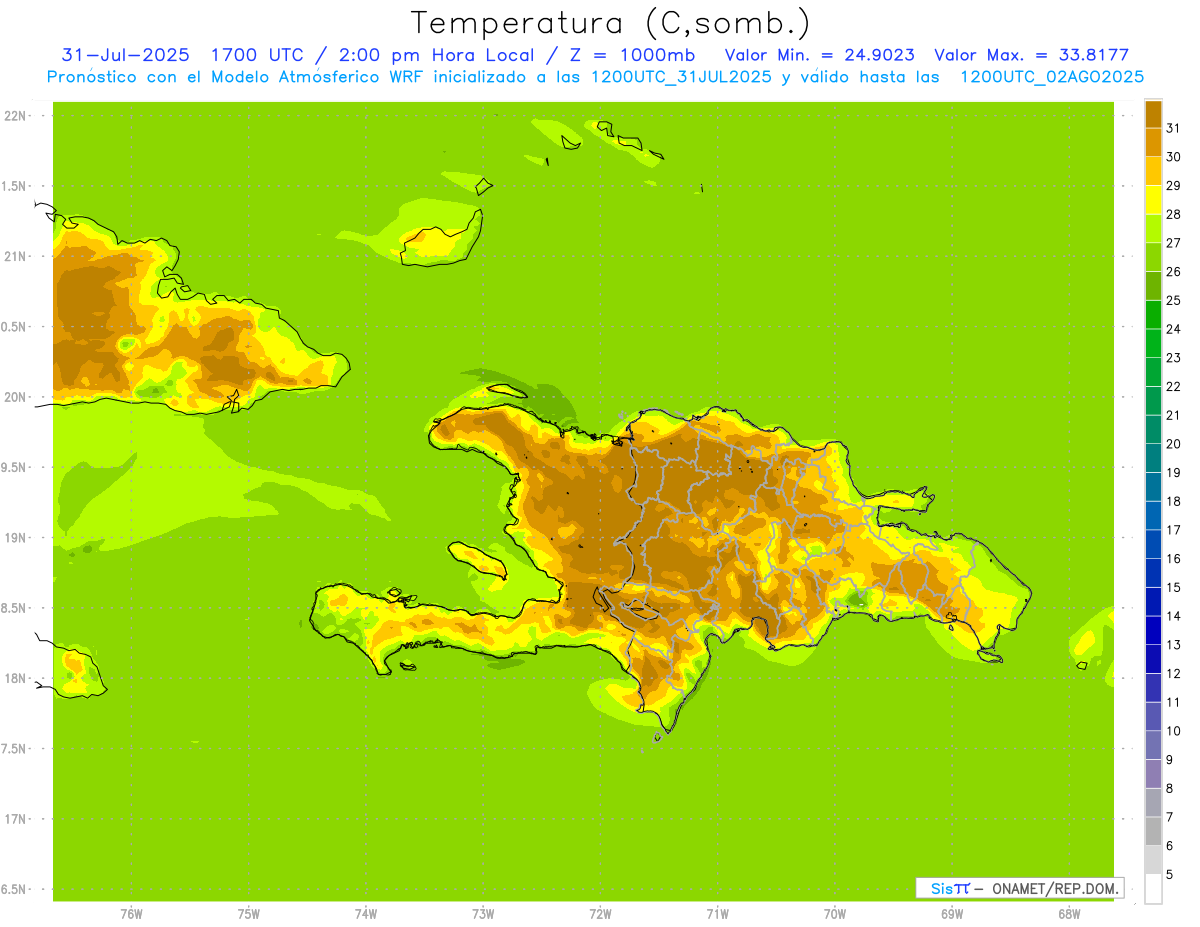Click the "71W" longitude axis label
Image resolution: width=1200 pixels, height=927 pixels.
717,913
